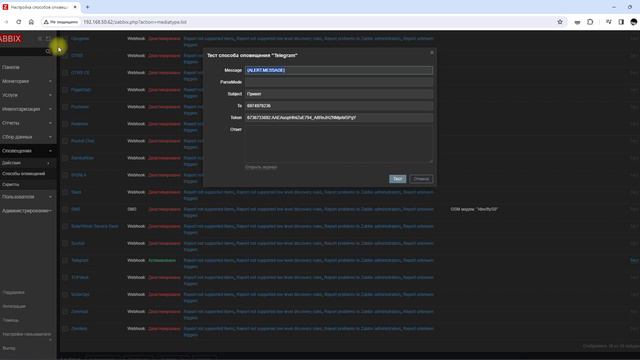The image size is (640, 360).
Task: Click Активировано status in the Telegram row
Action: (162, 260)
